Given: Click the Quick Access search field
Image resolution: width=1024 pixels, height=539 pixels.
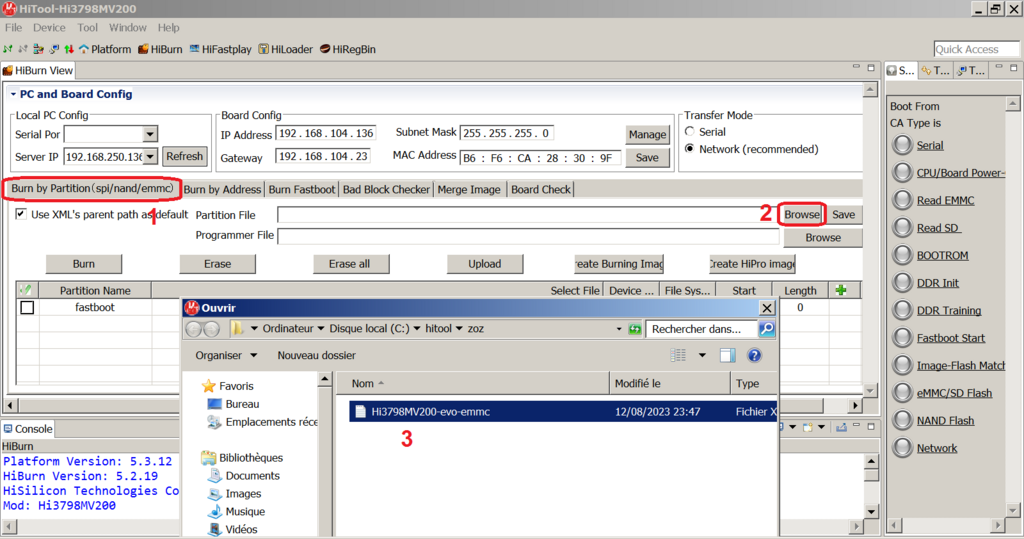Looking at the screenshot, I should click(x=976, y=49).
